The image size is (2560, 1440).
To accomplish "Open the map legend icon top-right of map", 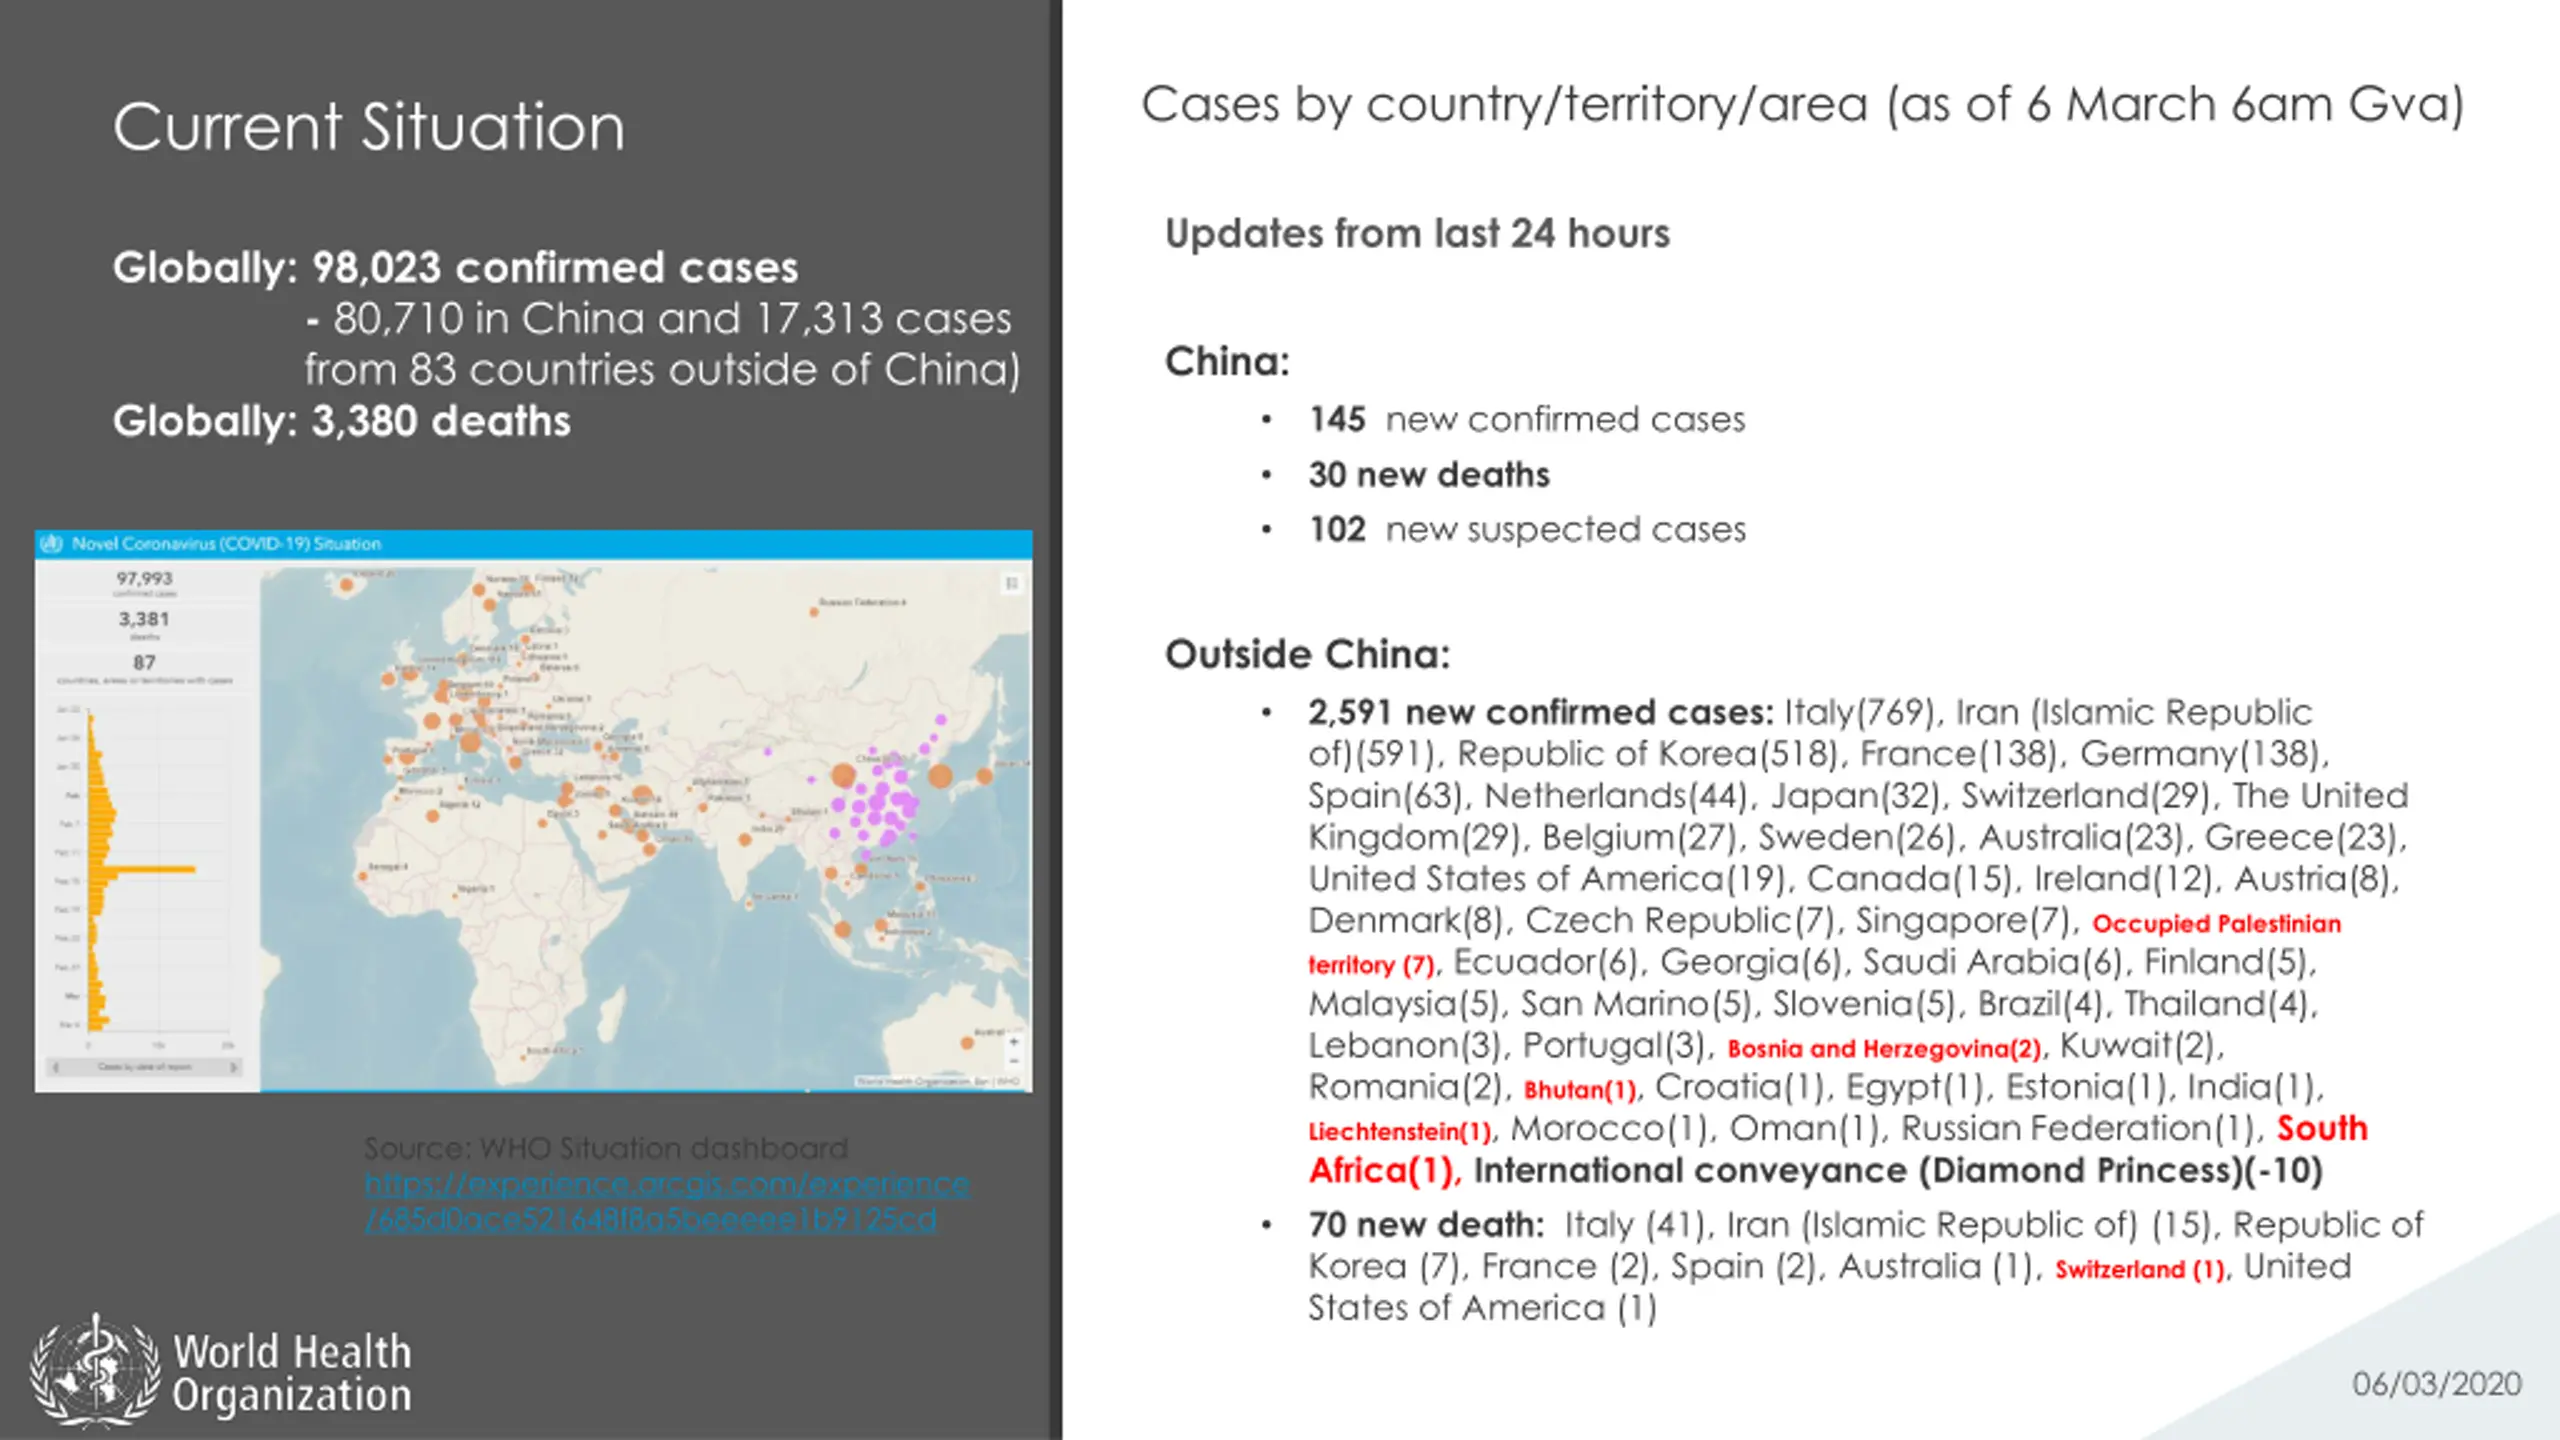I will (1012, 583).
